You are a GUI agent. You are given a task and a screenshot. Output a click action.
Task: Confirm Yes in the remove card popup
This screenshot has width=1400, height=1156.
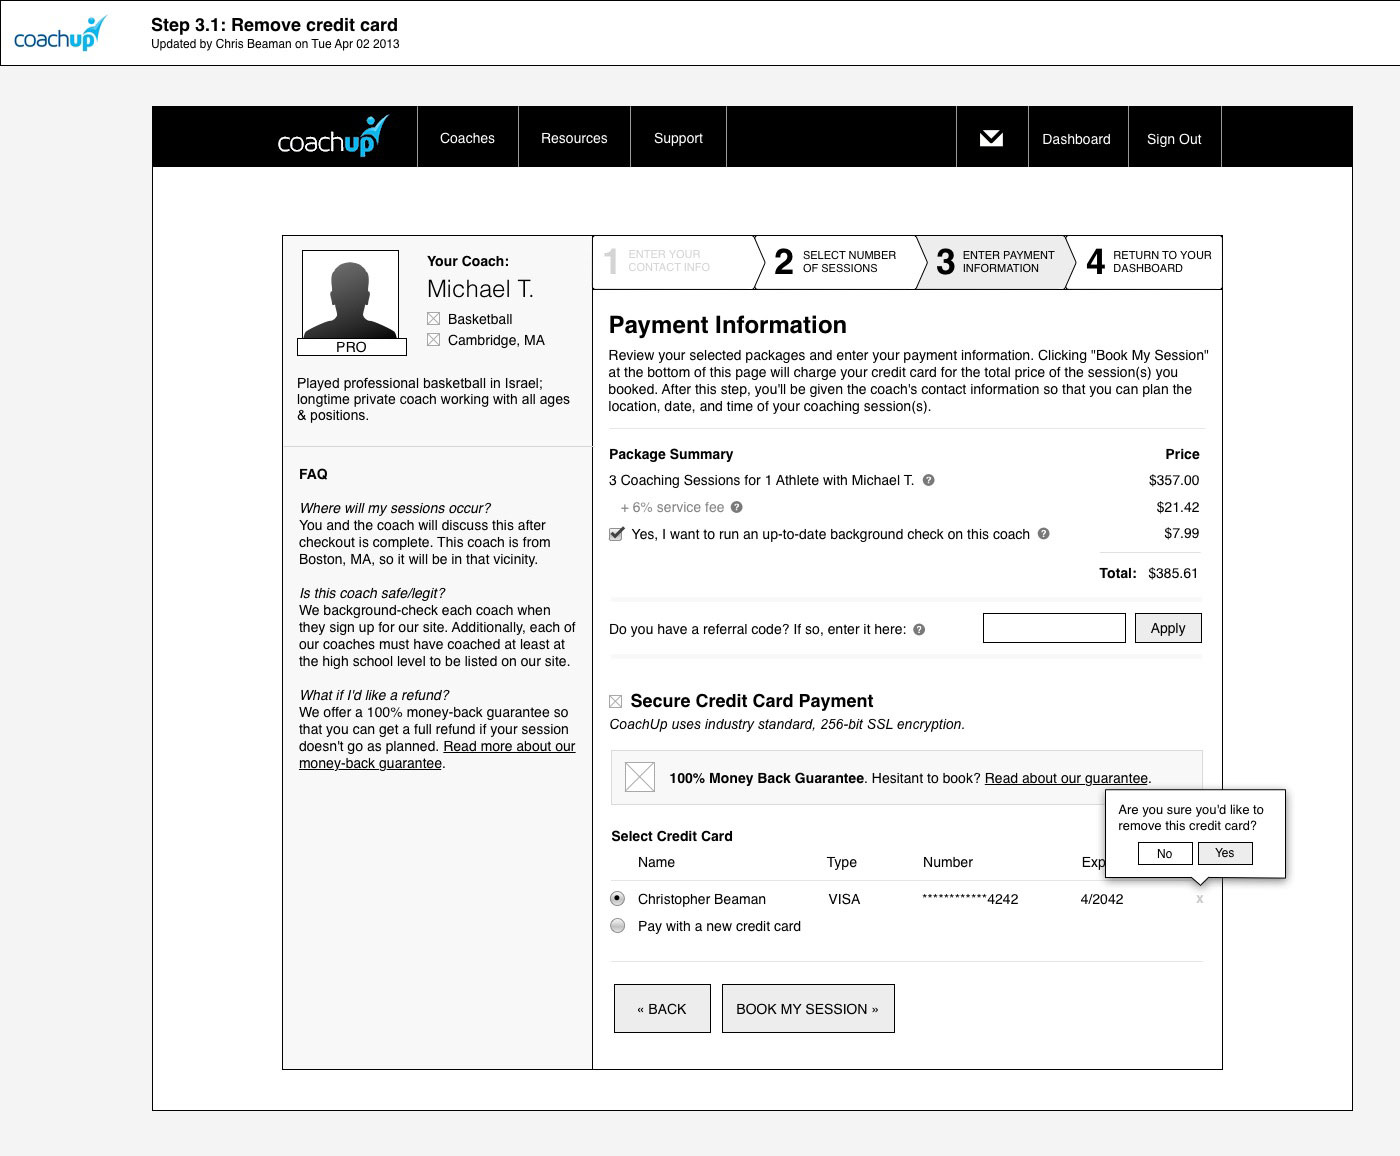pos(1225,853)
